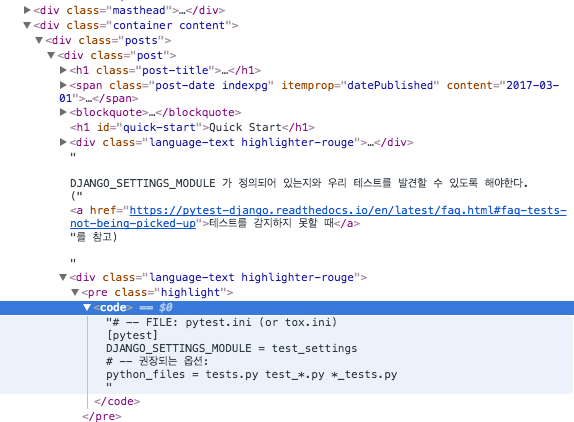The width and height of the screenshot is (574, 422).
Task: Collapse the pre highlight element
Action: pos(75,292)
